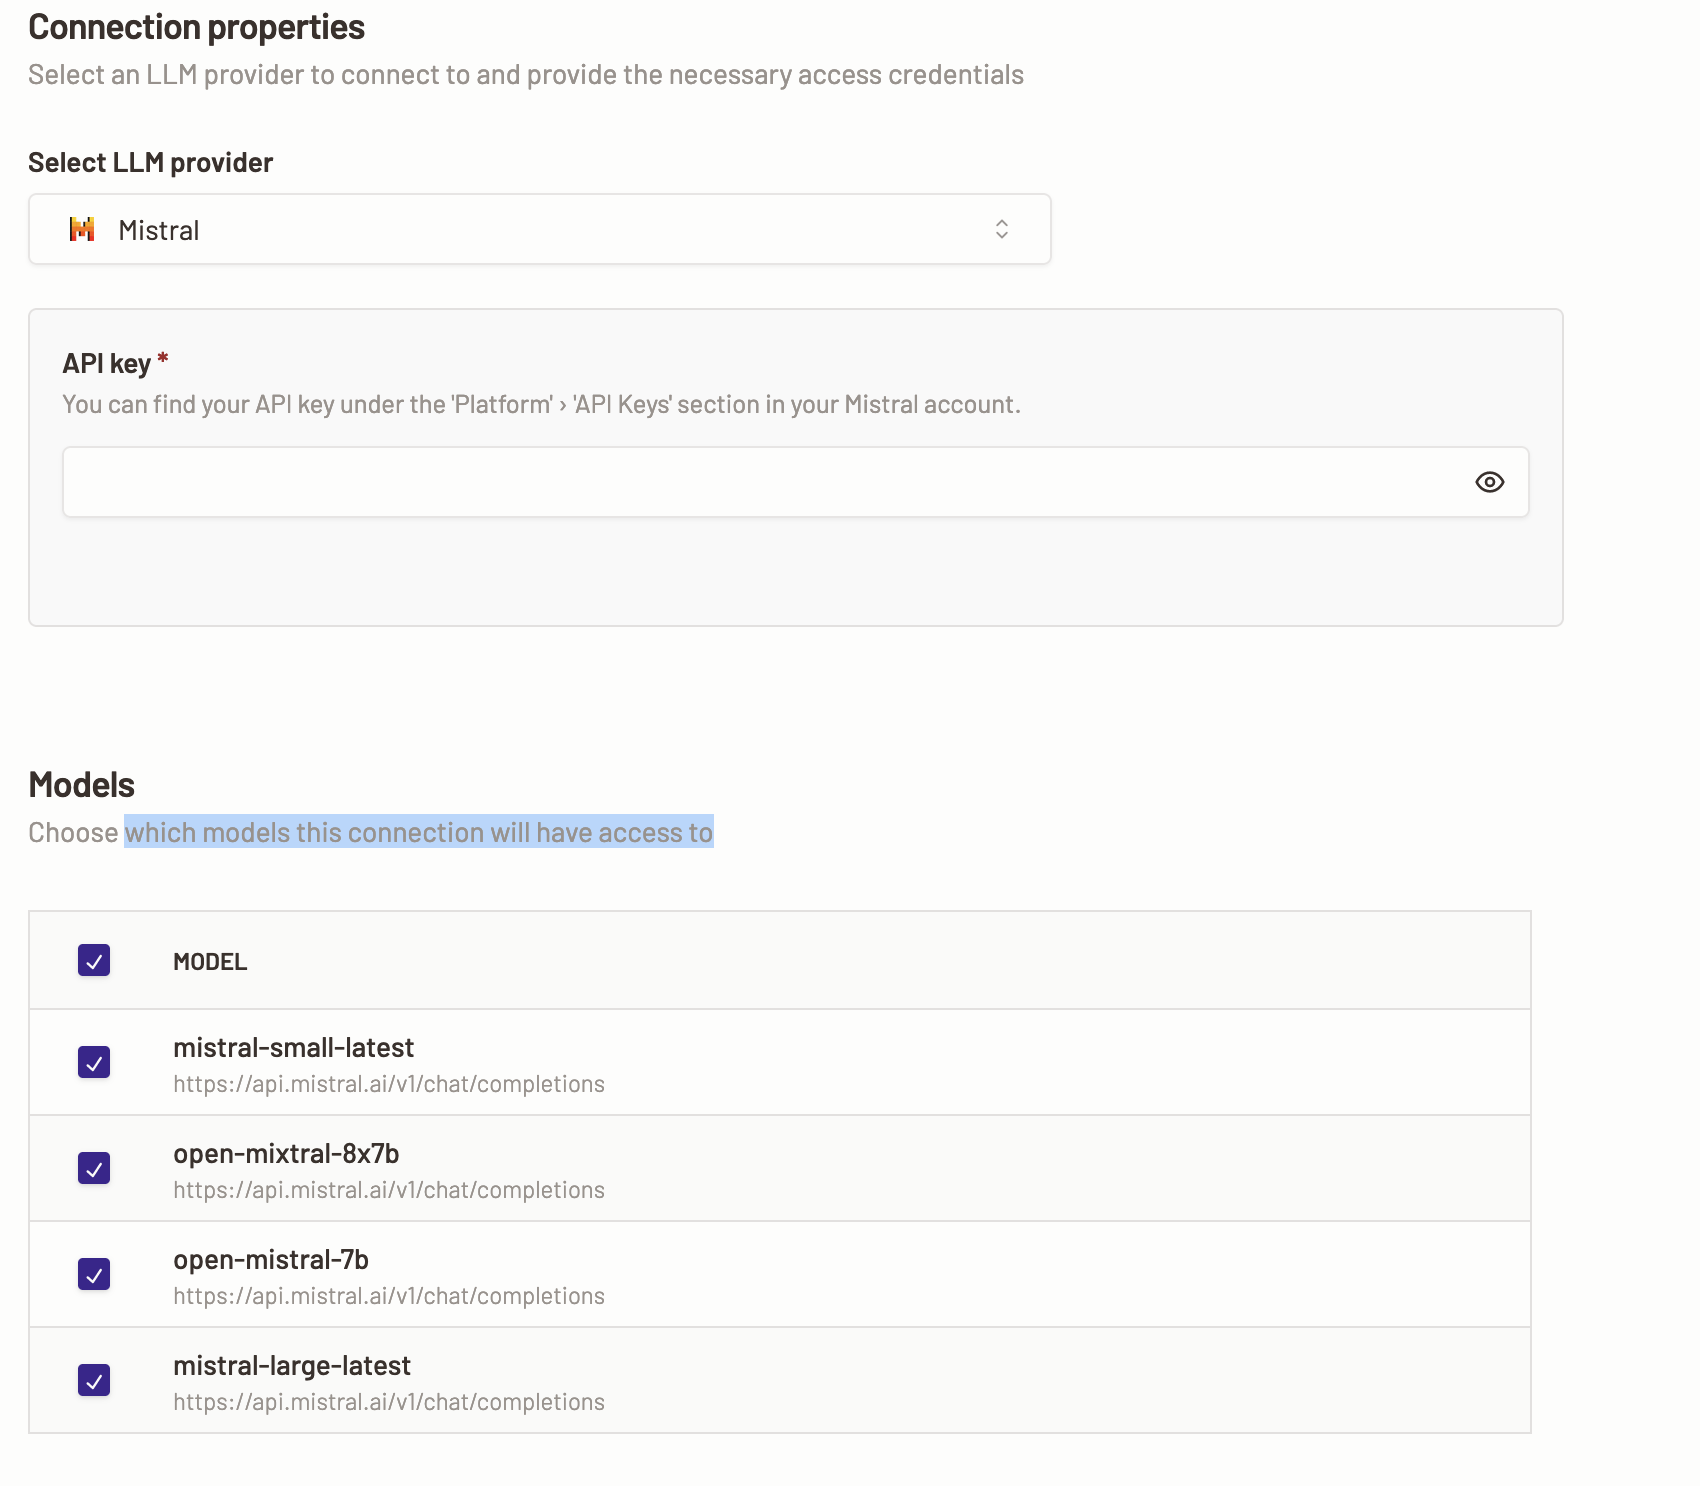The width and height of the screenshot is (1700, 1486).
Task: Uncheck the mistral-large-latest checkbox
Action: 94,1380
